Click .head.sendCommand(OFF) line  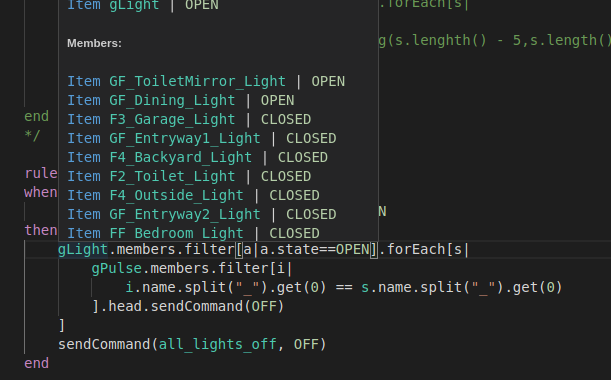pos(188,307)
